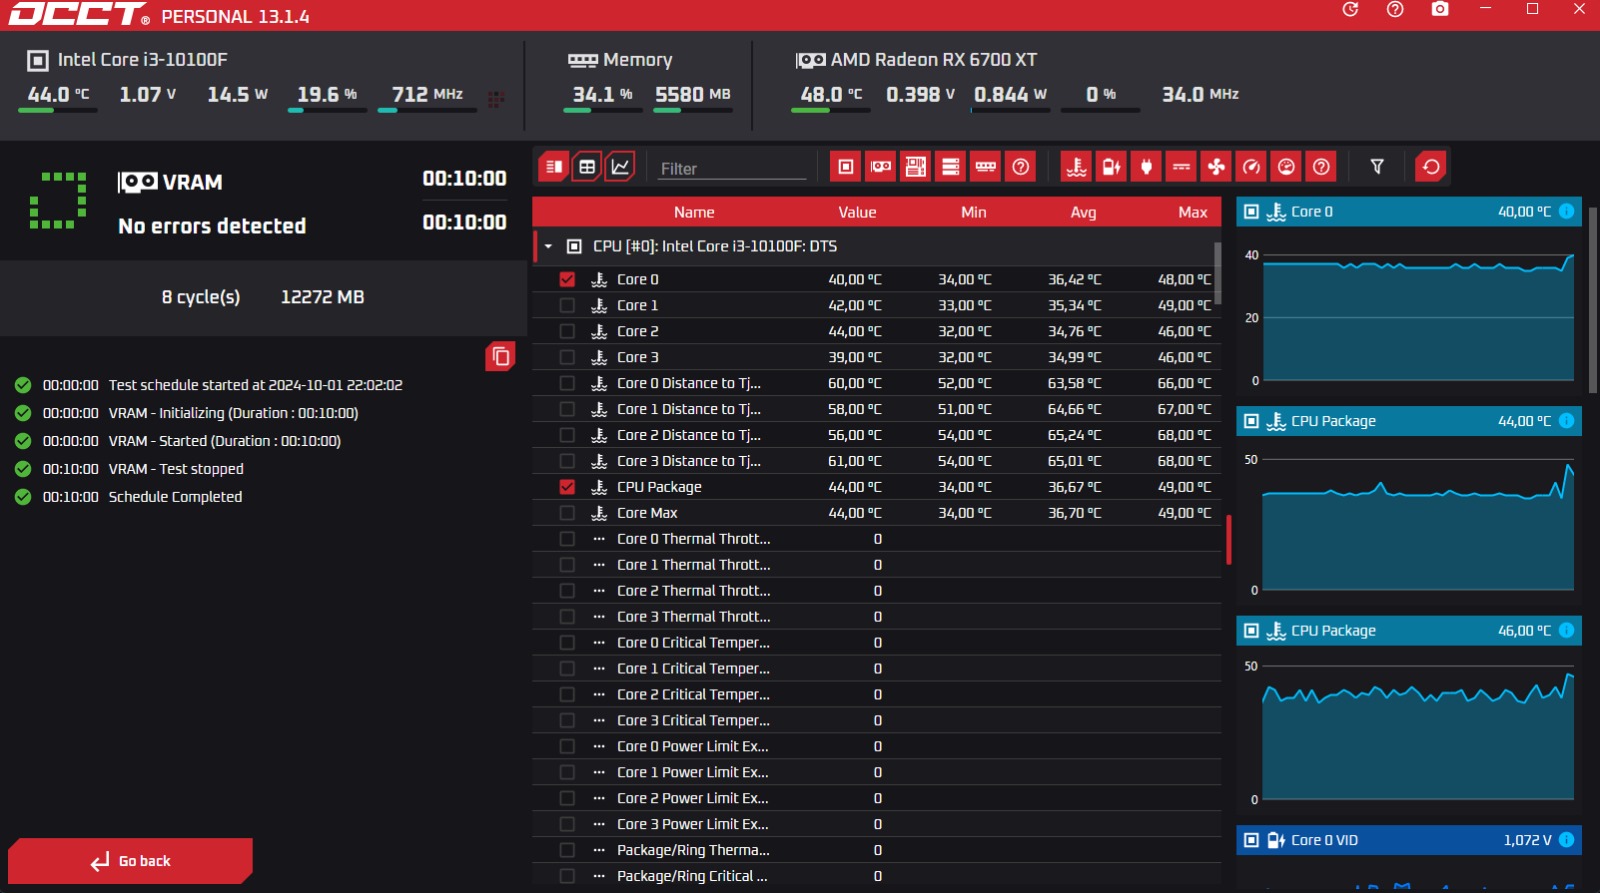Tick the Core 2 Power Limit checkbox

coord(567,798)
